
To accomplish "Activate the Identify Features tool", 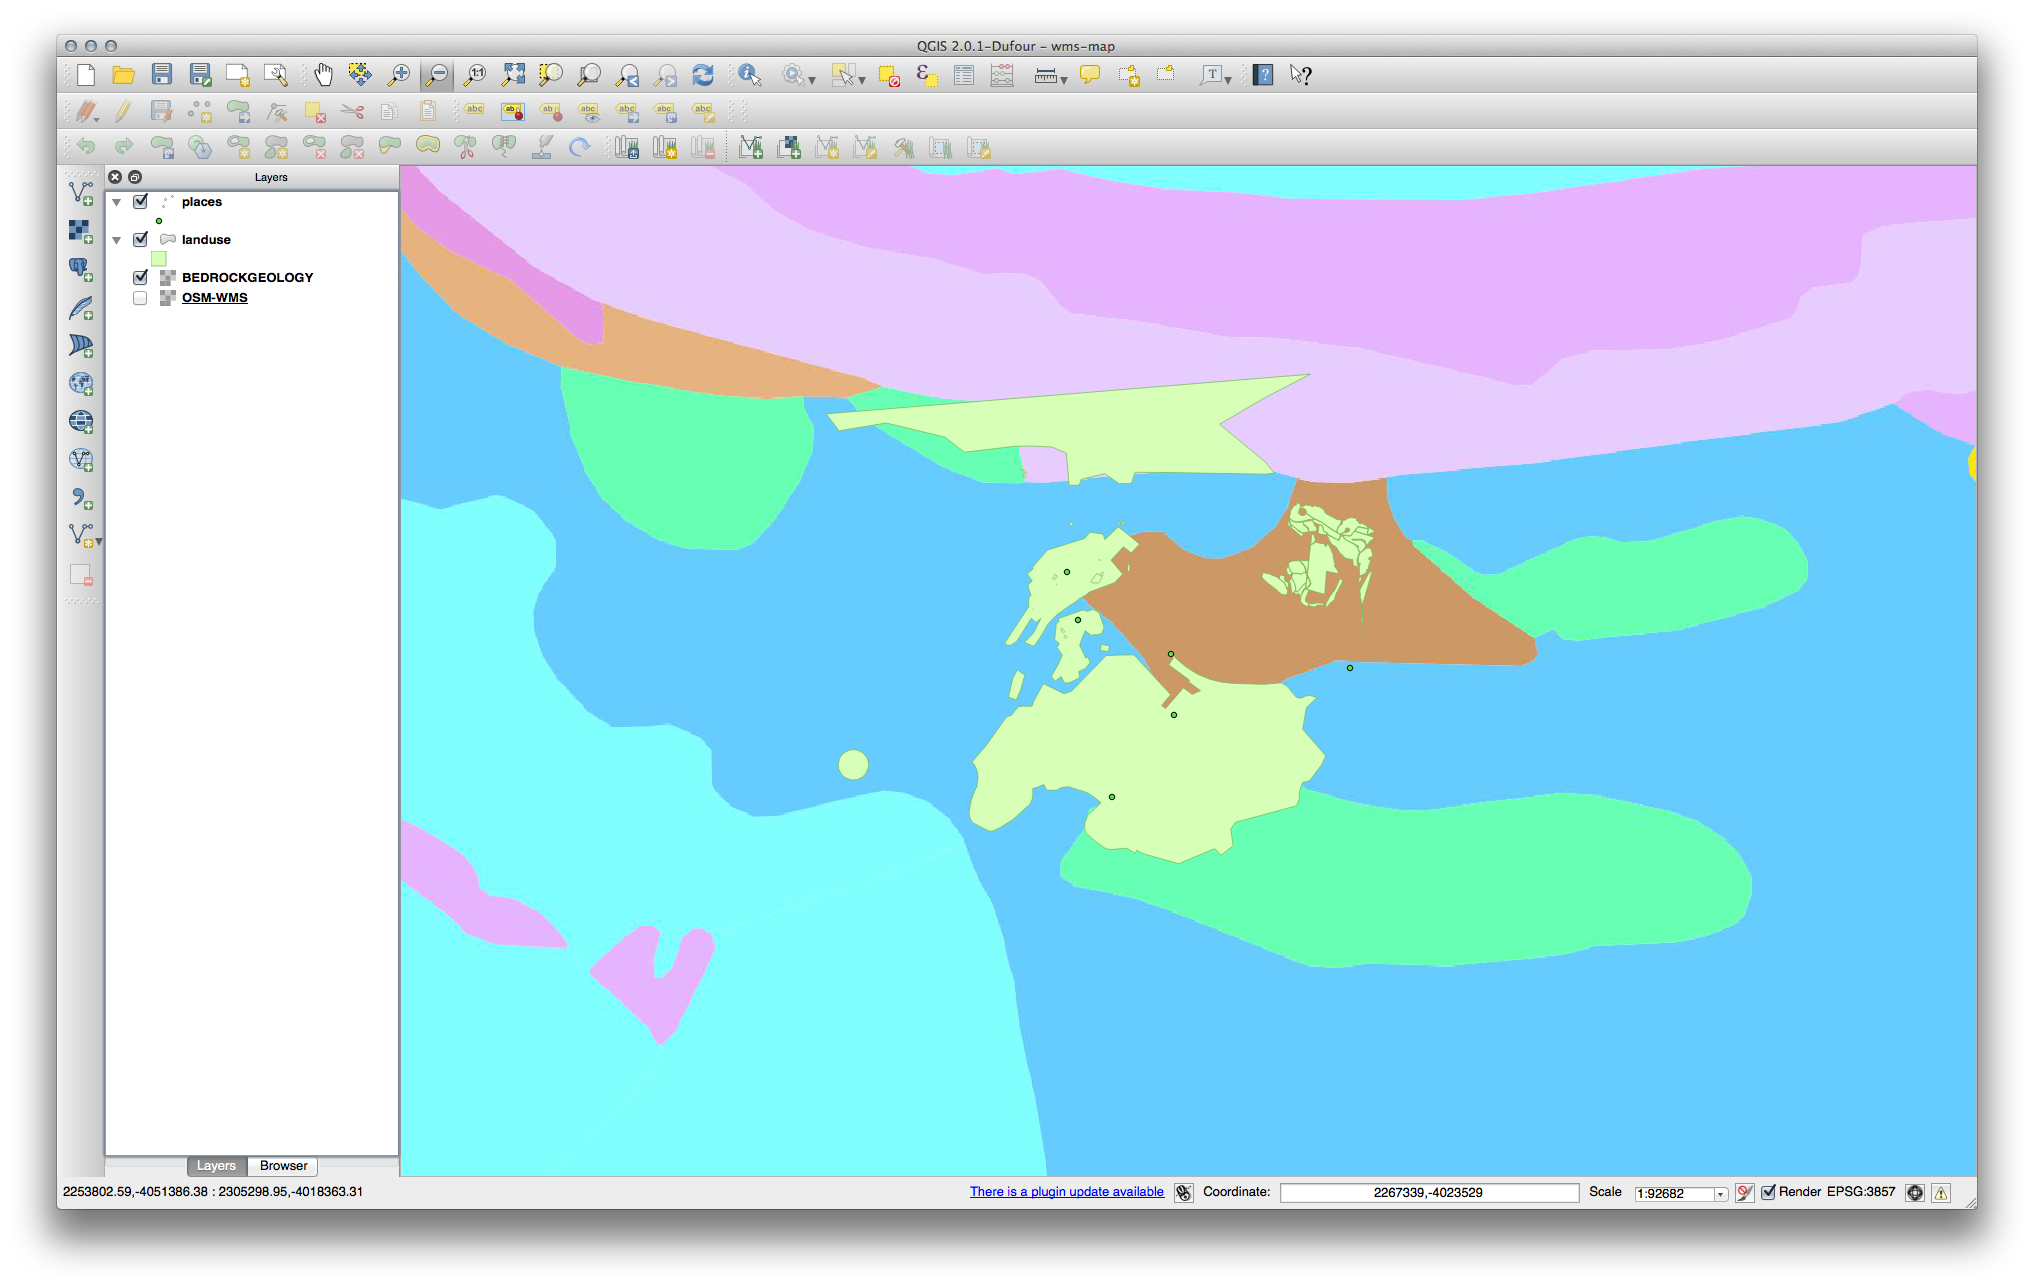I will (750, 75).
